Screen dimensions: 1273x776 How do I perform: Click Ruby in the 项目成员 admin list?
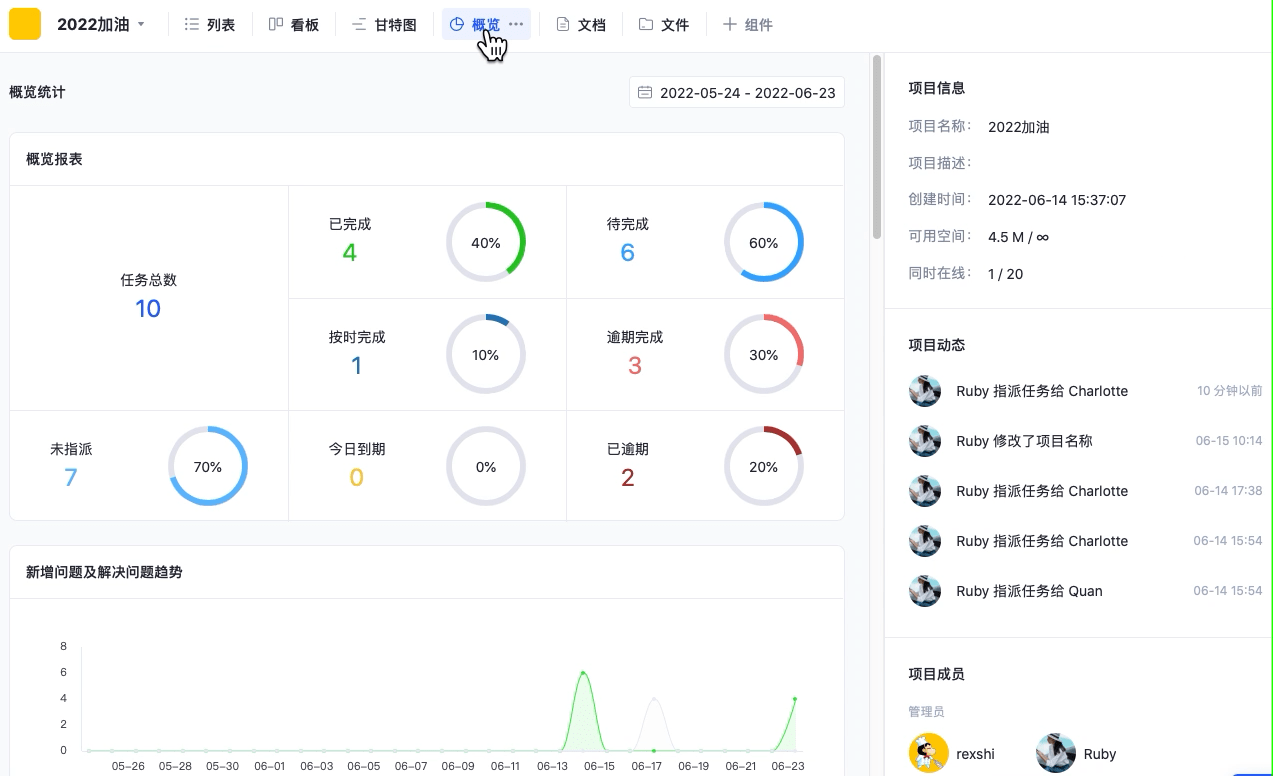pyautogui.click(x=1099, y=754)
